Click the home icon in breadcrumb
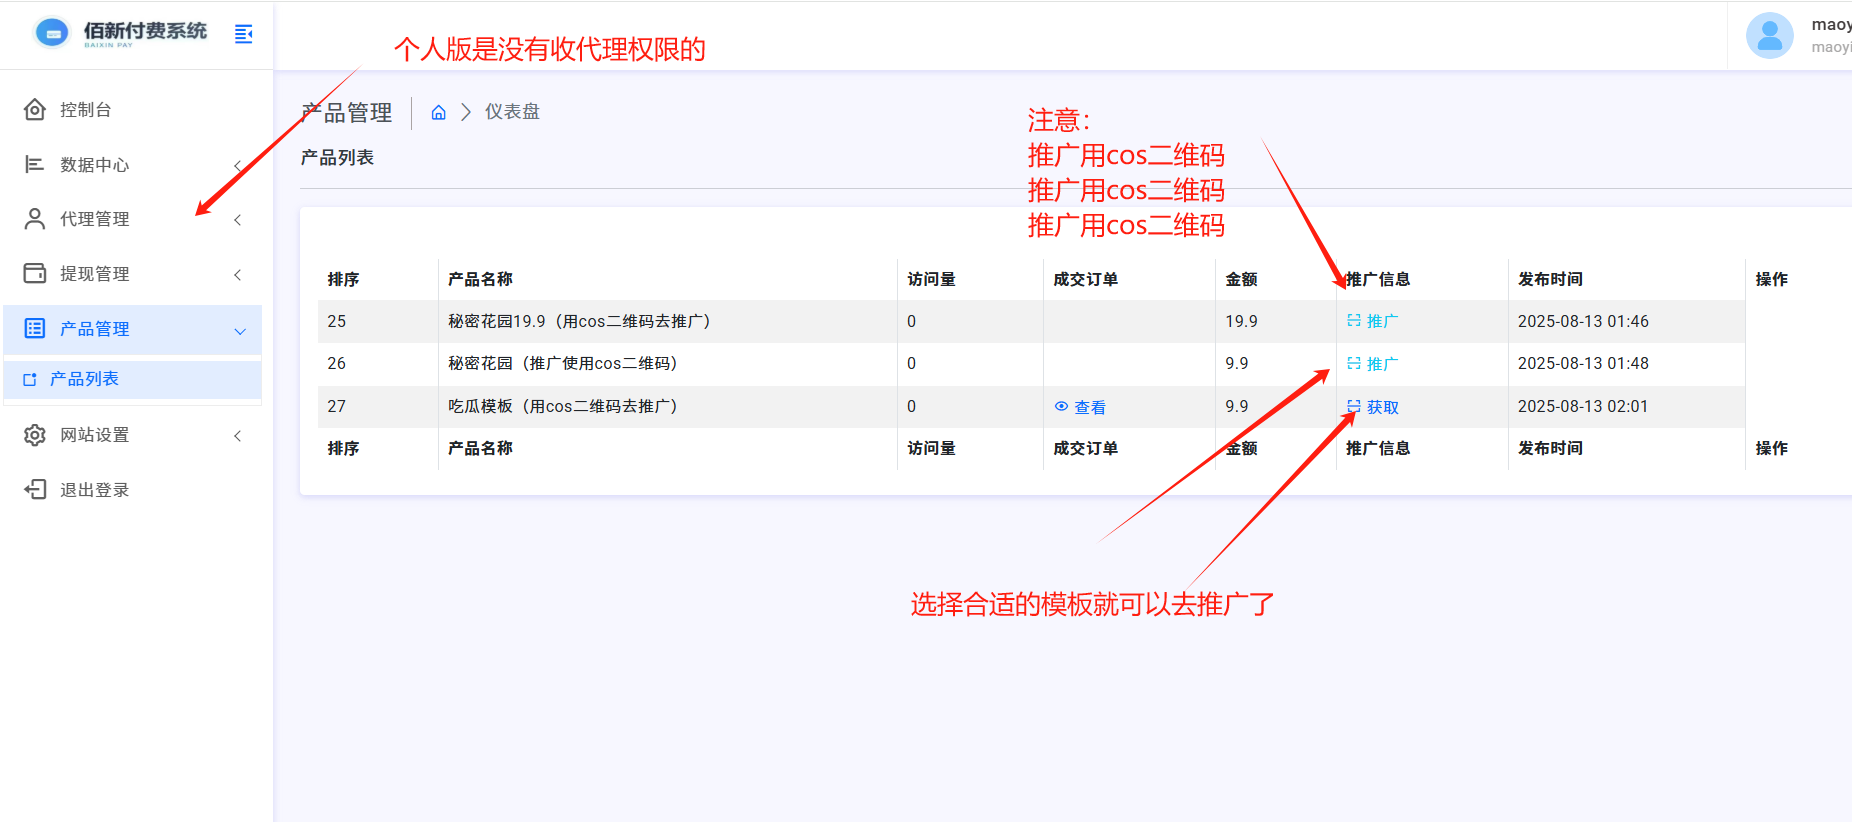The width and height of the screenshot is (1852, 822). (x=438, y=113)
